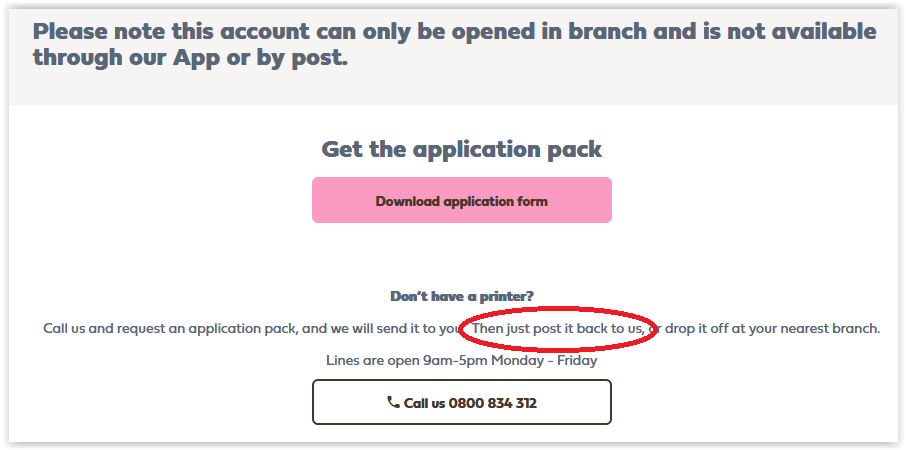Click the Get the application pack heading

pyautogui.click(x=461, y=150)
